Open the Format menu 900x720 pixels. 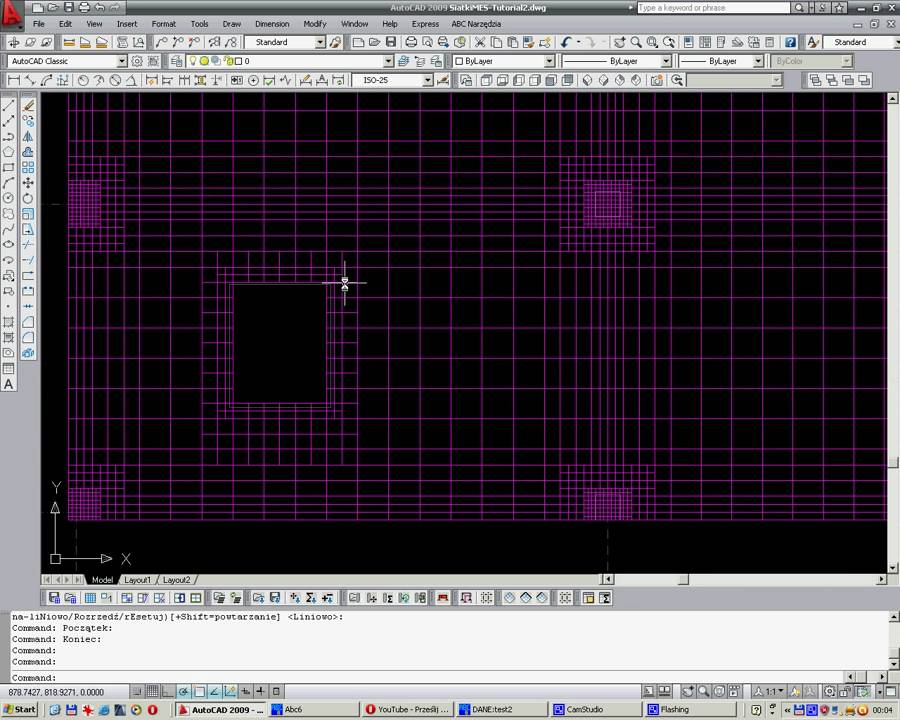(x=164, y=24)
